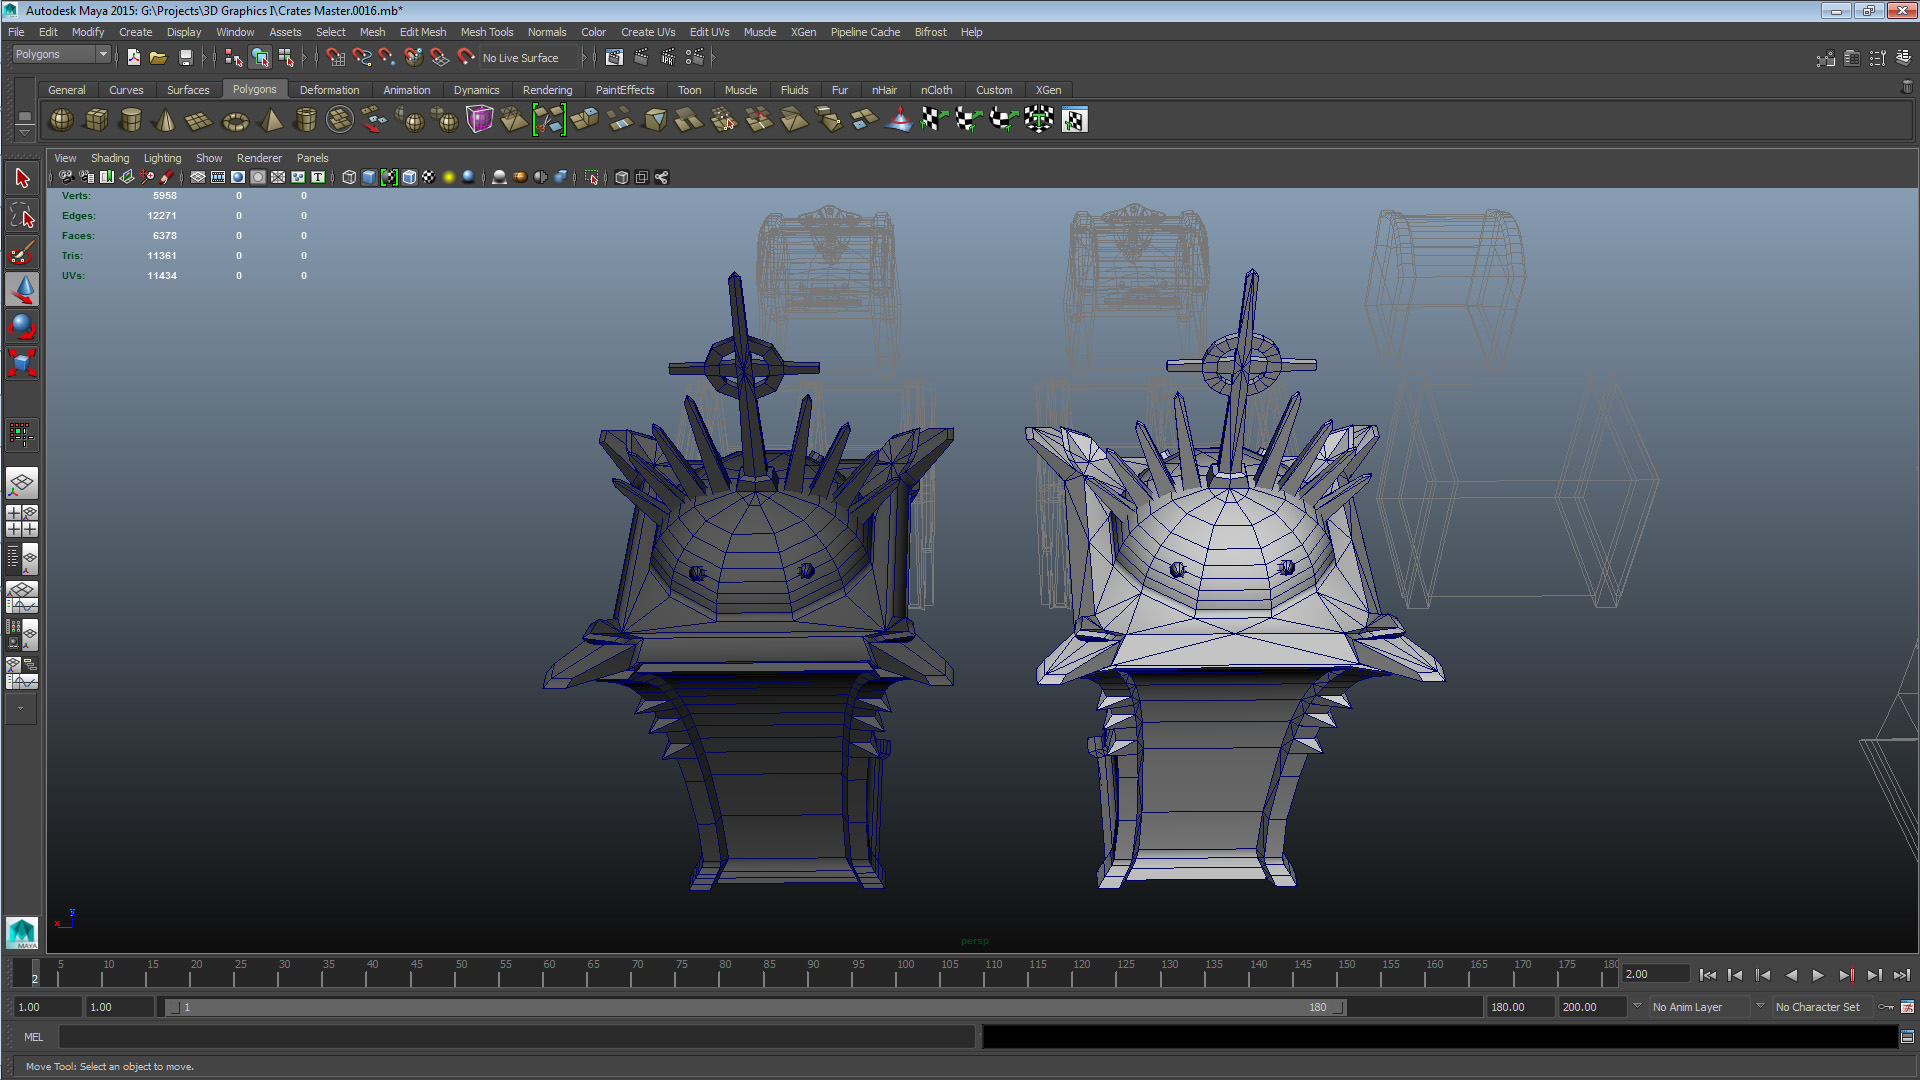
Task: Click the Lasso select tool
Action: tap(22, 215)
